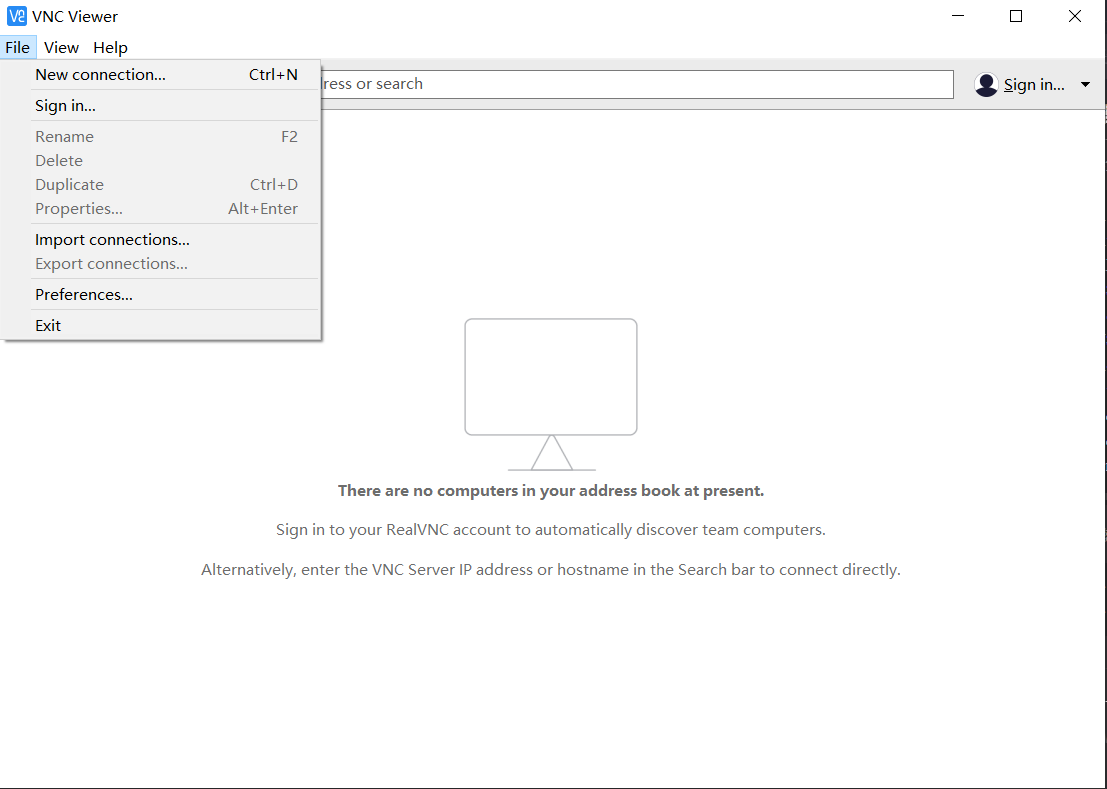Open Preferences... from the File menu
1107x789 pixels.
tap(84, 295)
